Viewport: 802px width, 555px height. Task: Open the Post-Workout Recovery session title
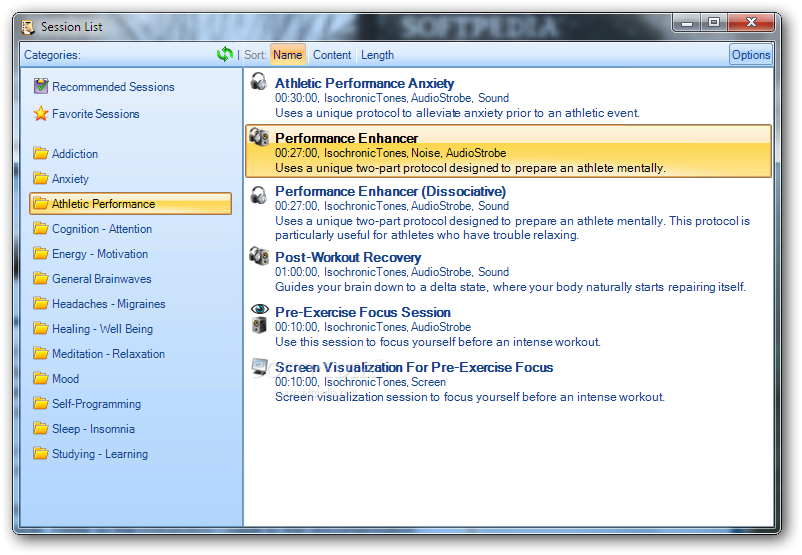coord(348,257)
